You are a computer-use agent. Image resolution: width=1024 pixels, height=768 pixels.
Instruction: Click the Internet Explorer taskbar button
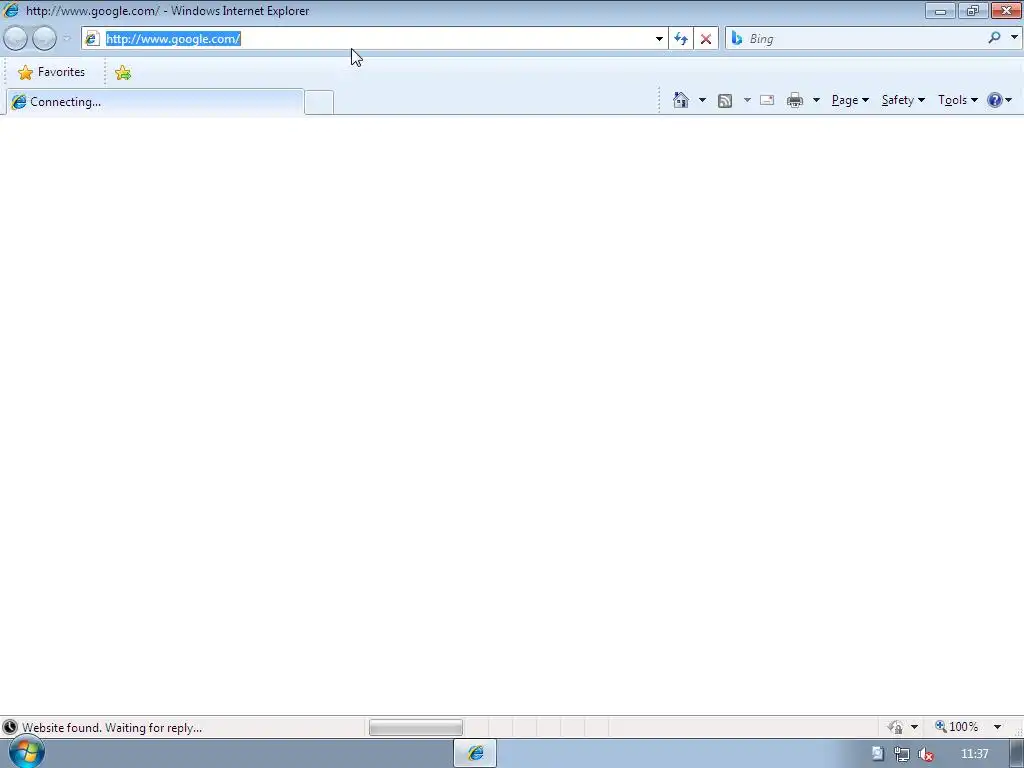point(475,754)
